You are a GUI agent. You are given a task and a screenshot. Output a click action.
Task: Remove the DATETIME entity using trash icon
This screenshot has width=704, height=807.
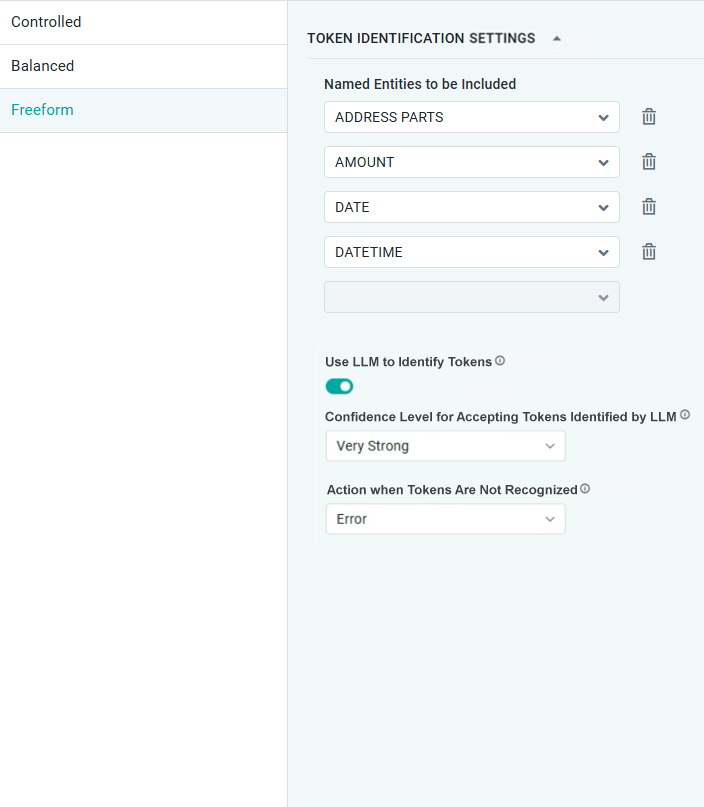point(649,252)
